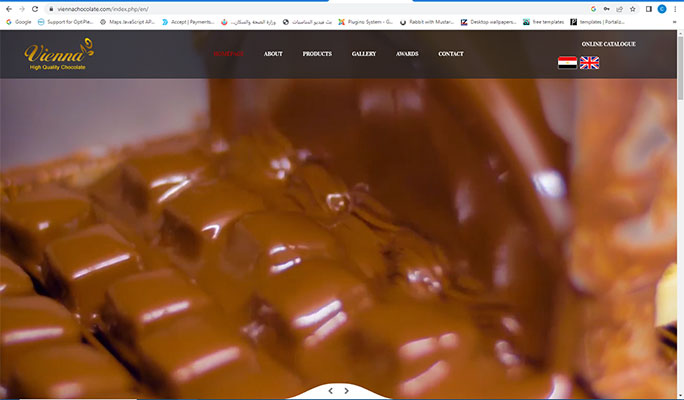Image resolution: width=684 pixels, height=400 pixels.
Task: Click the share page icon
Action: pyautogui.click(x=619, y=9)
